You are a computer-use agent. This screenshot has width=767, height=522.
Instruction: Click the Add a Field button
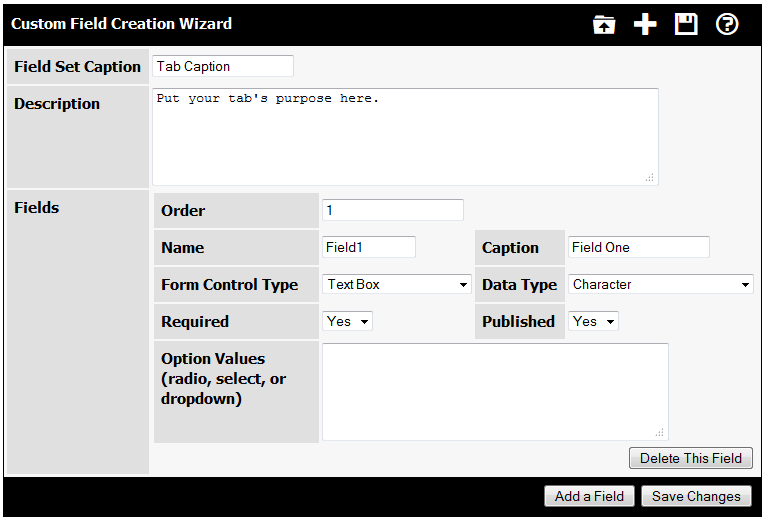pos(589,496)
